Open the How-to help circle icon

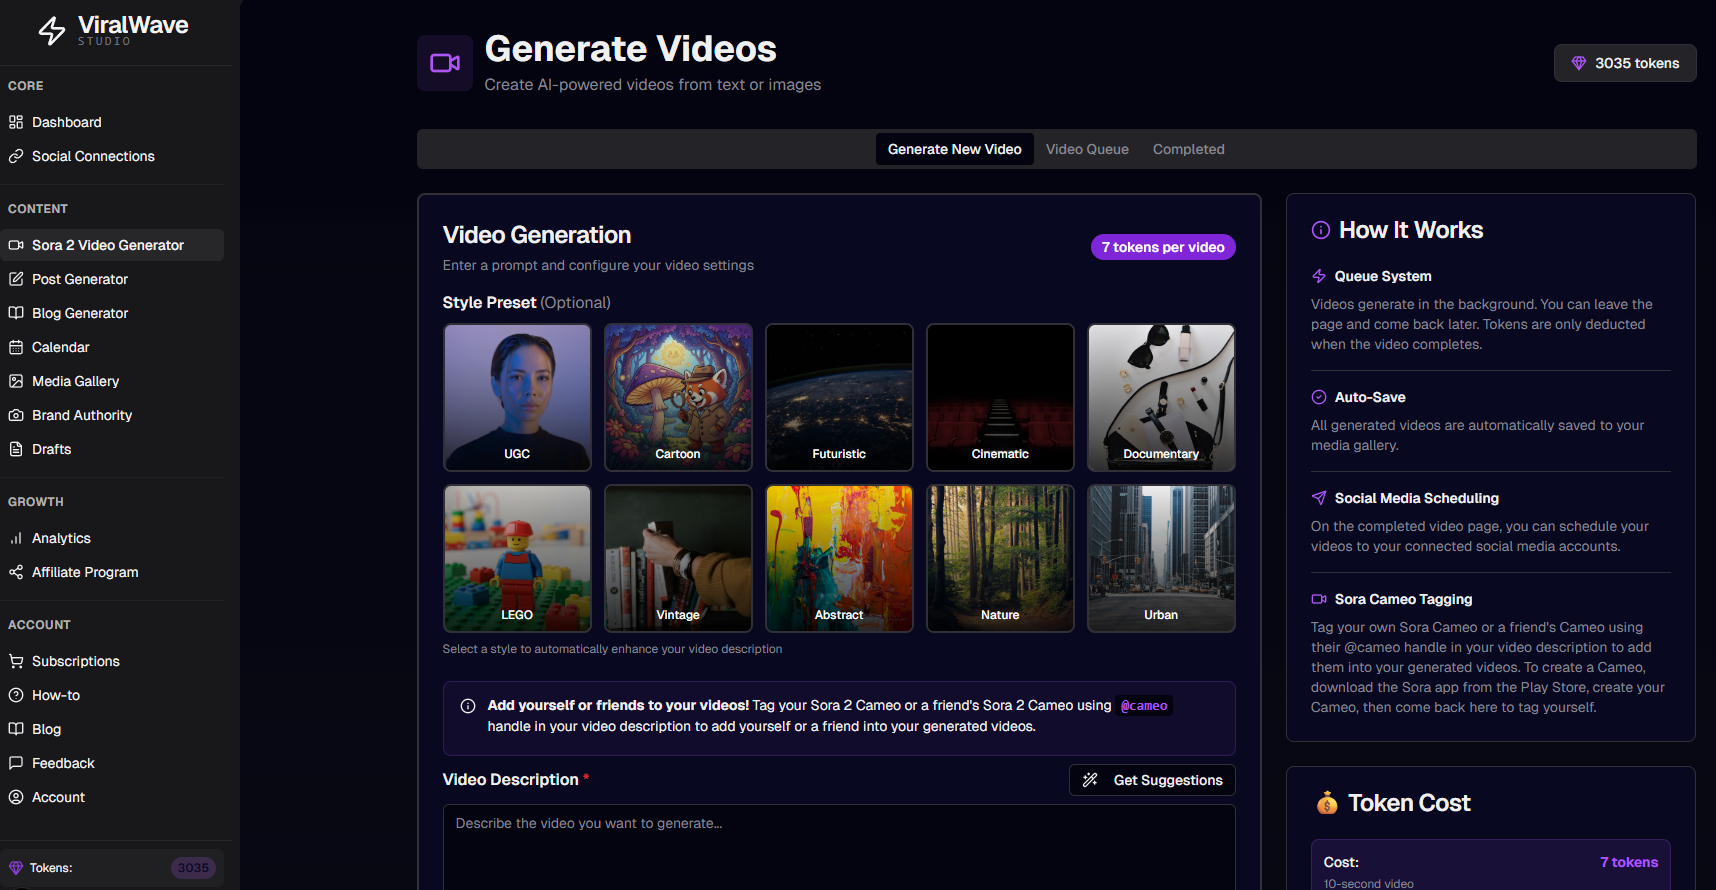[x=16, y=695]
